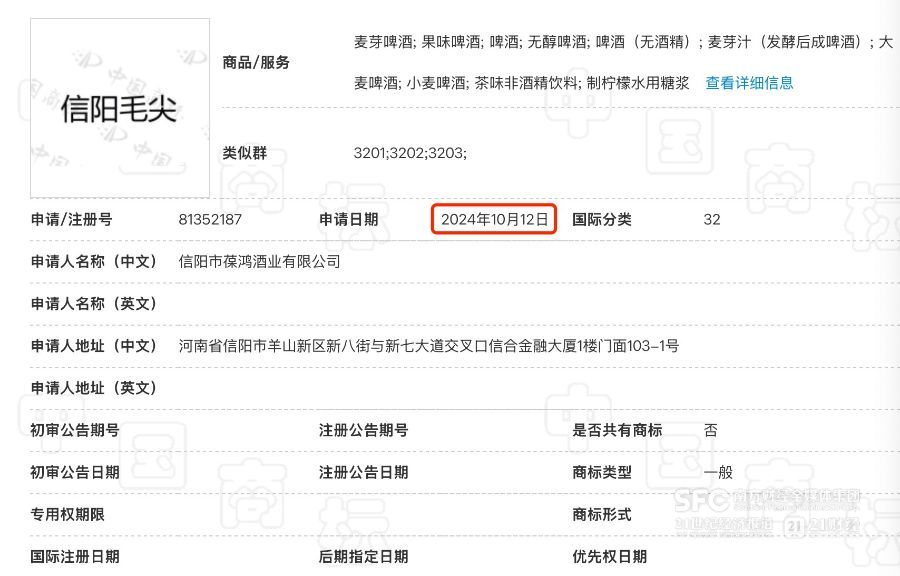Open the 查看详细信息 link
Screen dimensions: 900x576
point(749,83)
